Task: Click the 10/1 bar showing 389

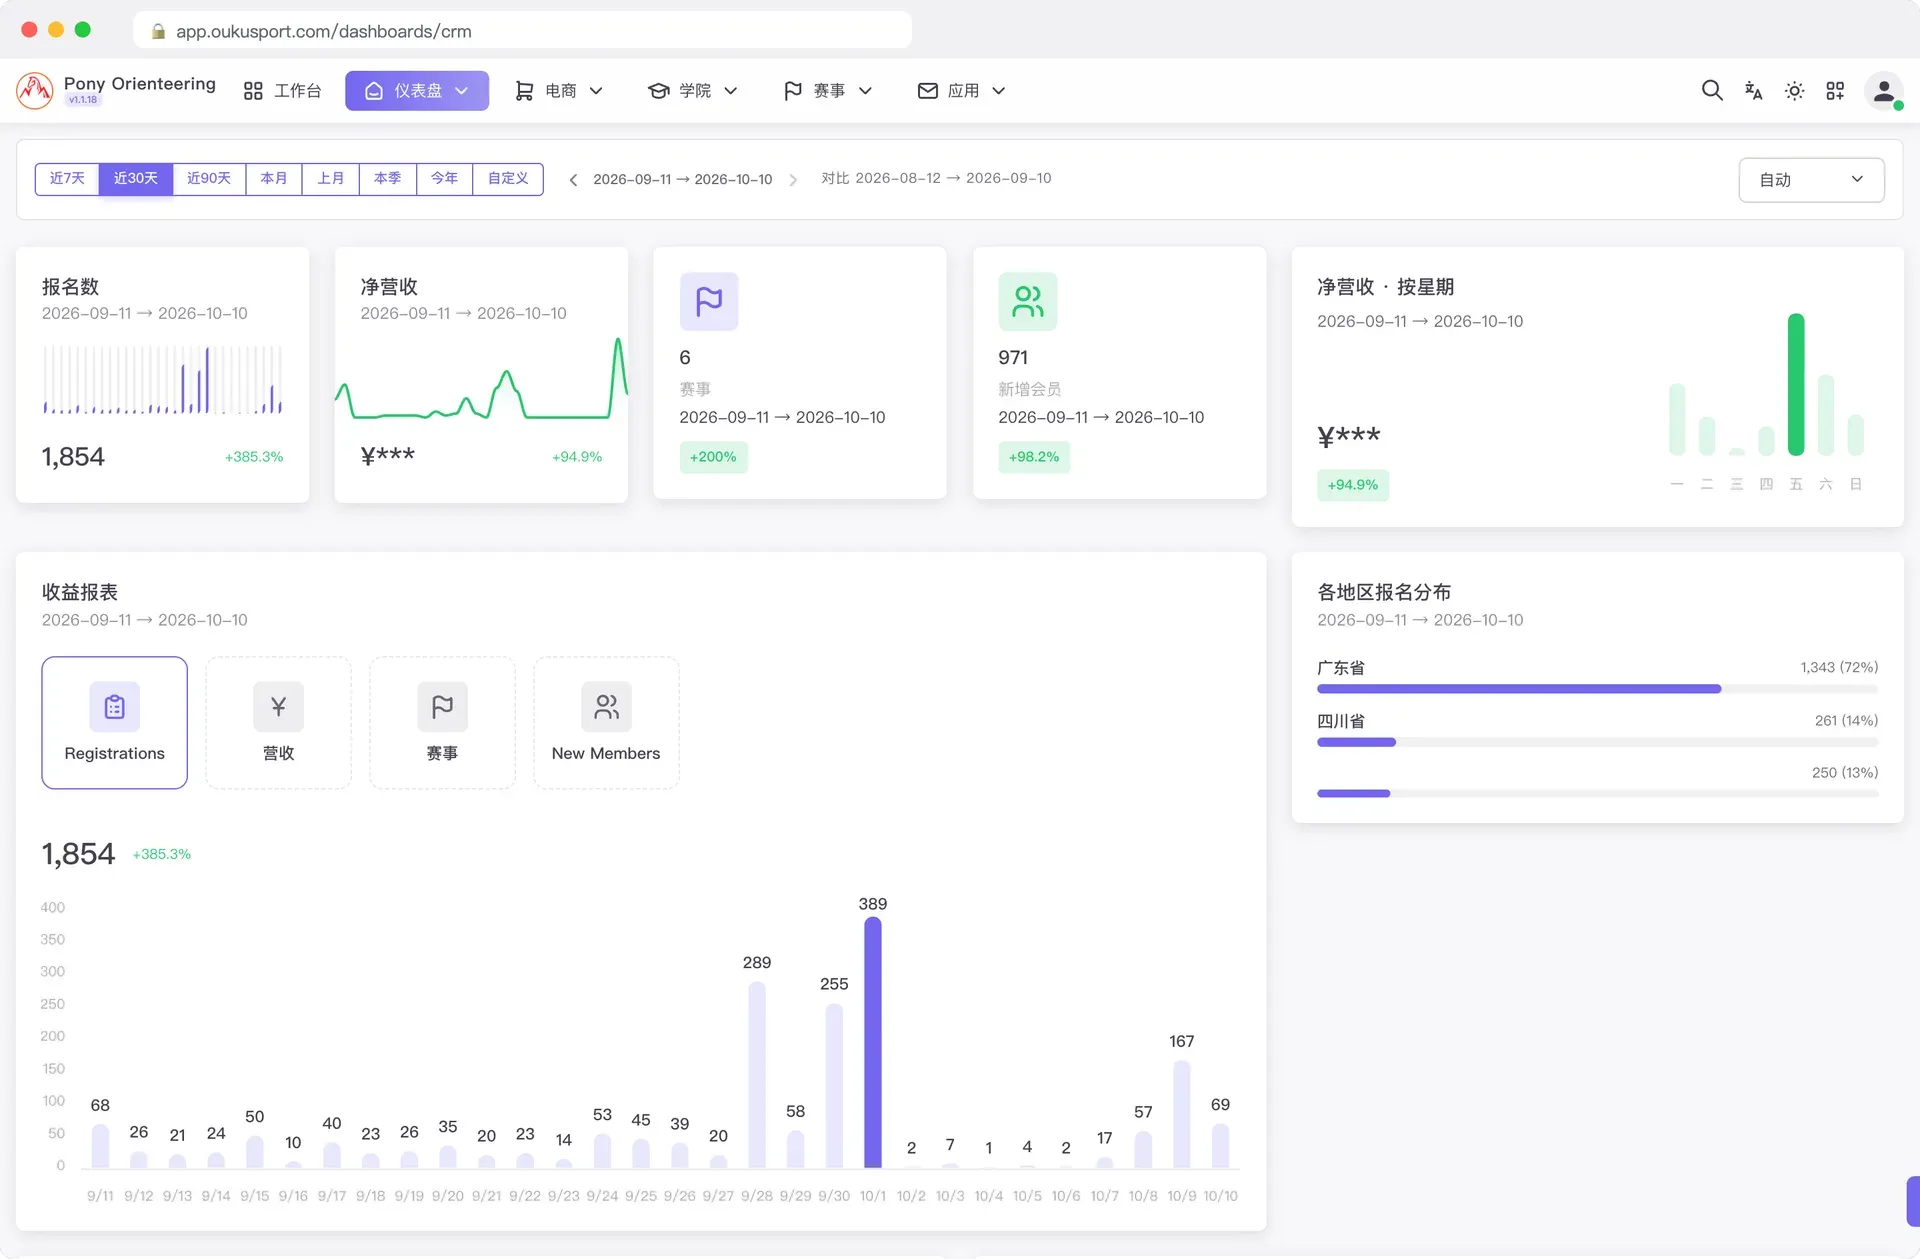Action: 873,1042
